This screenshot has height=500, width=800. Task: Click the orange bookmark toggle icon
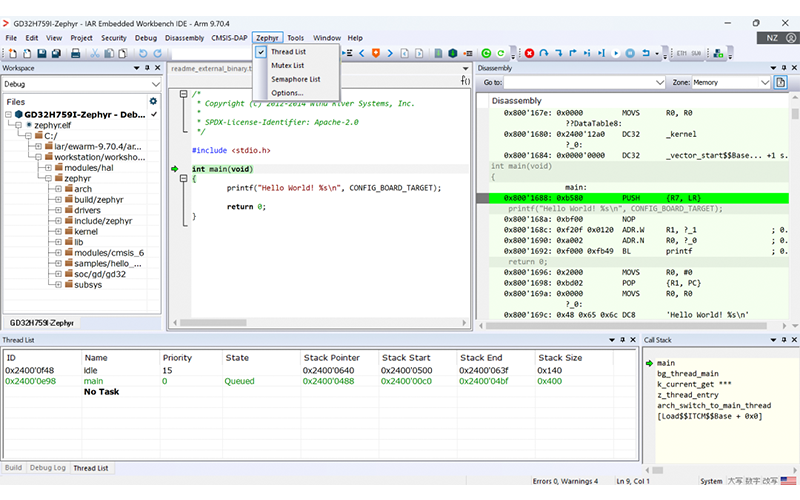tap(376, 53)
